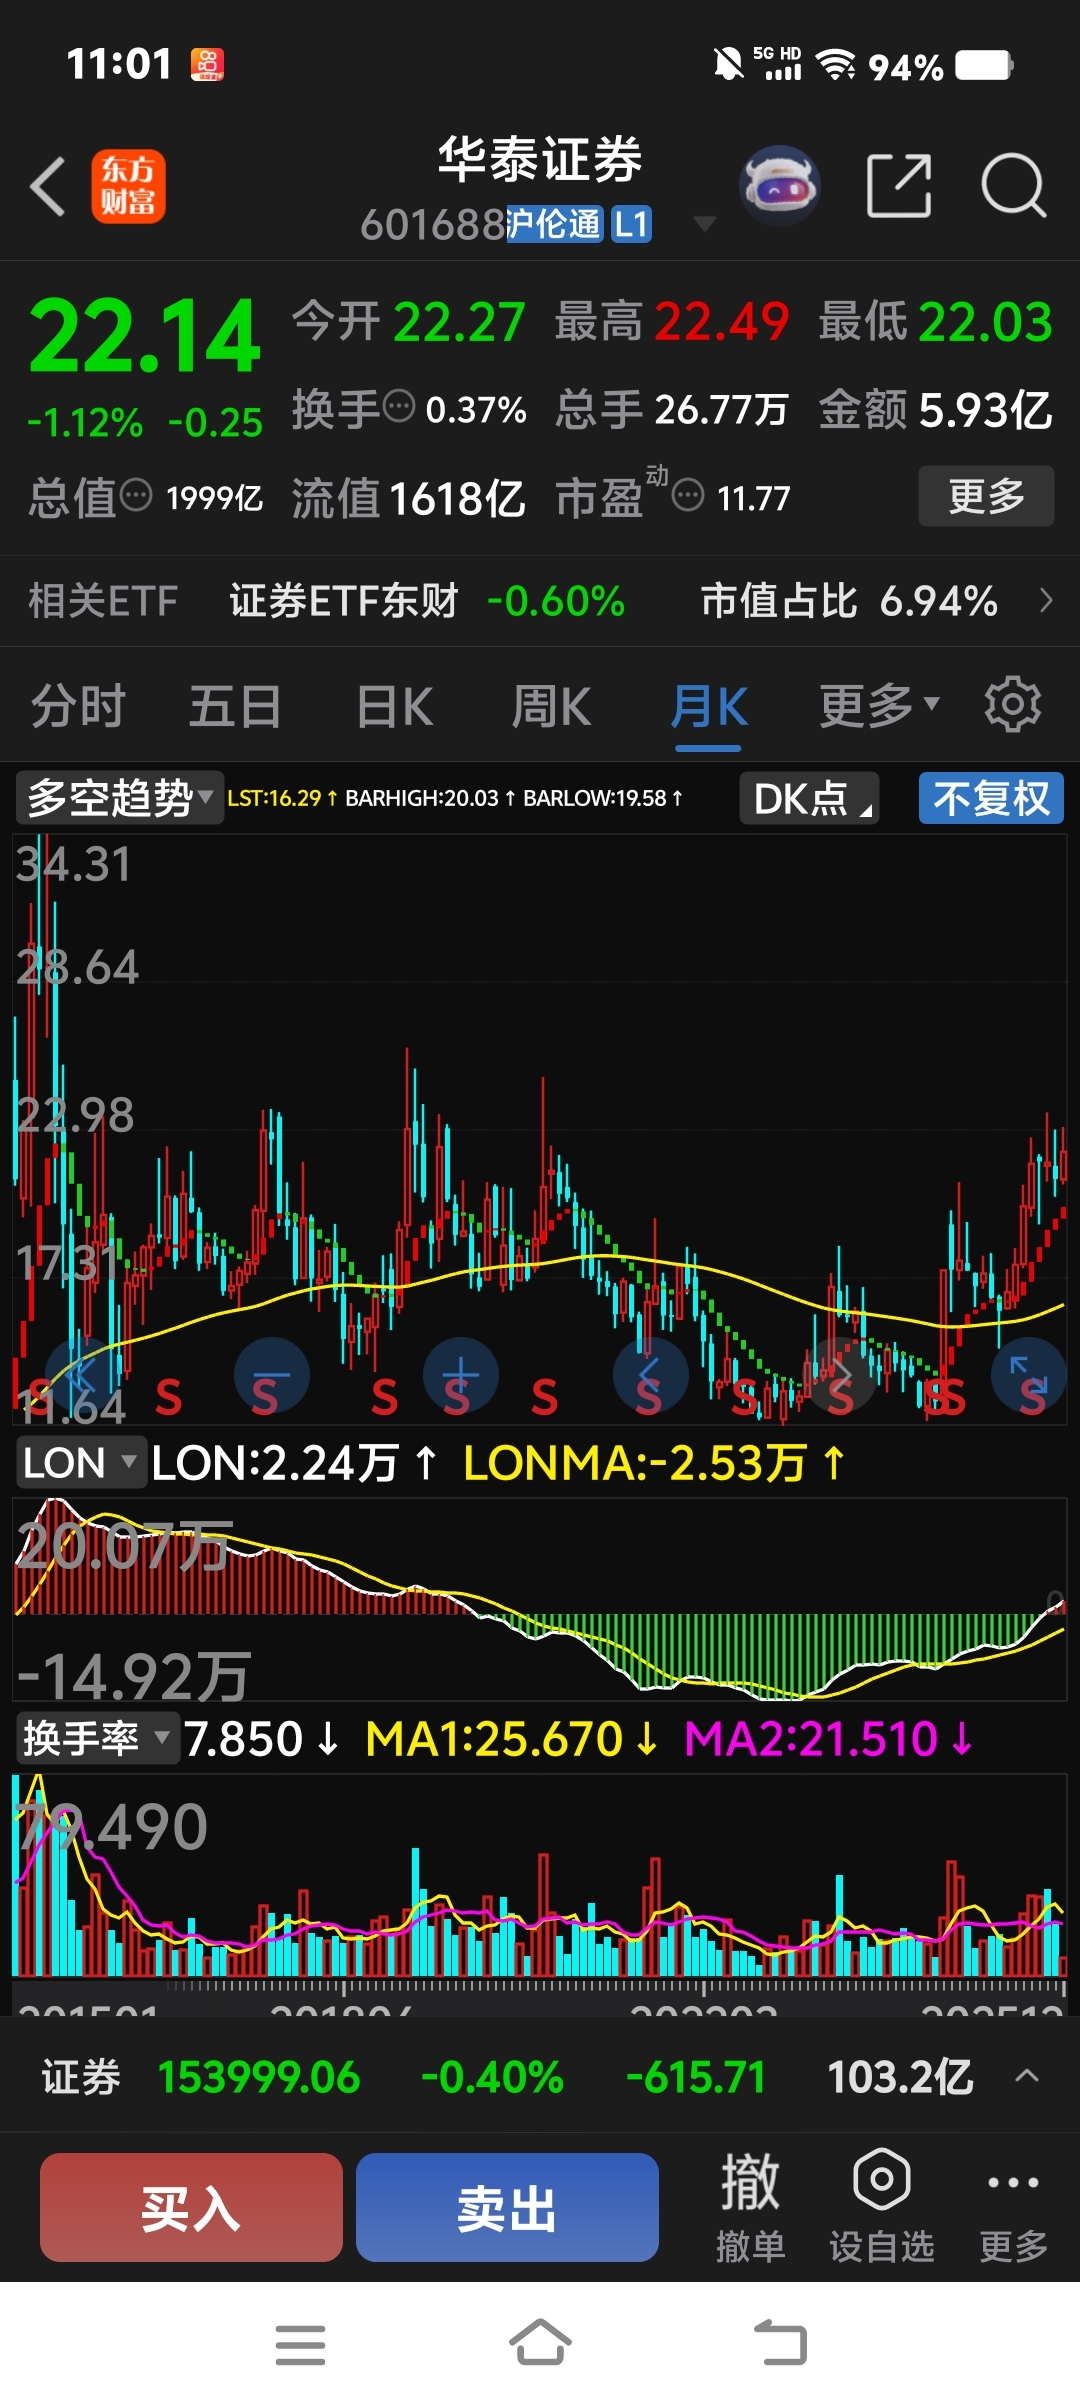Tap the turnover rate bar chart
Image resolution: width=1080 pixels, height=2408 pixels.
pos(540,1875)
